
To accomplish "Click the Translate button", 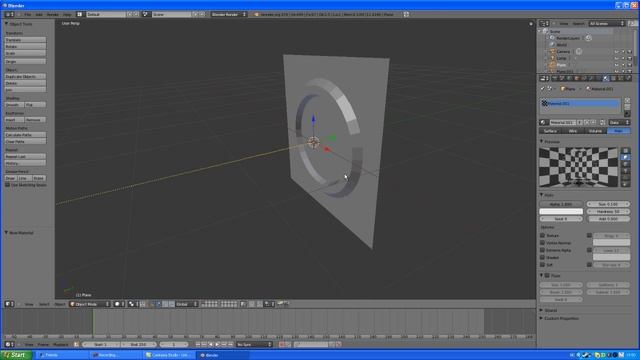I will tap(25, 40).
